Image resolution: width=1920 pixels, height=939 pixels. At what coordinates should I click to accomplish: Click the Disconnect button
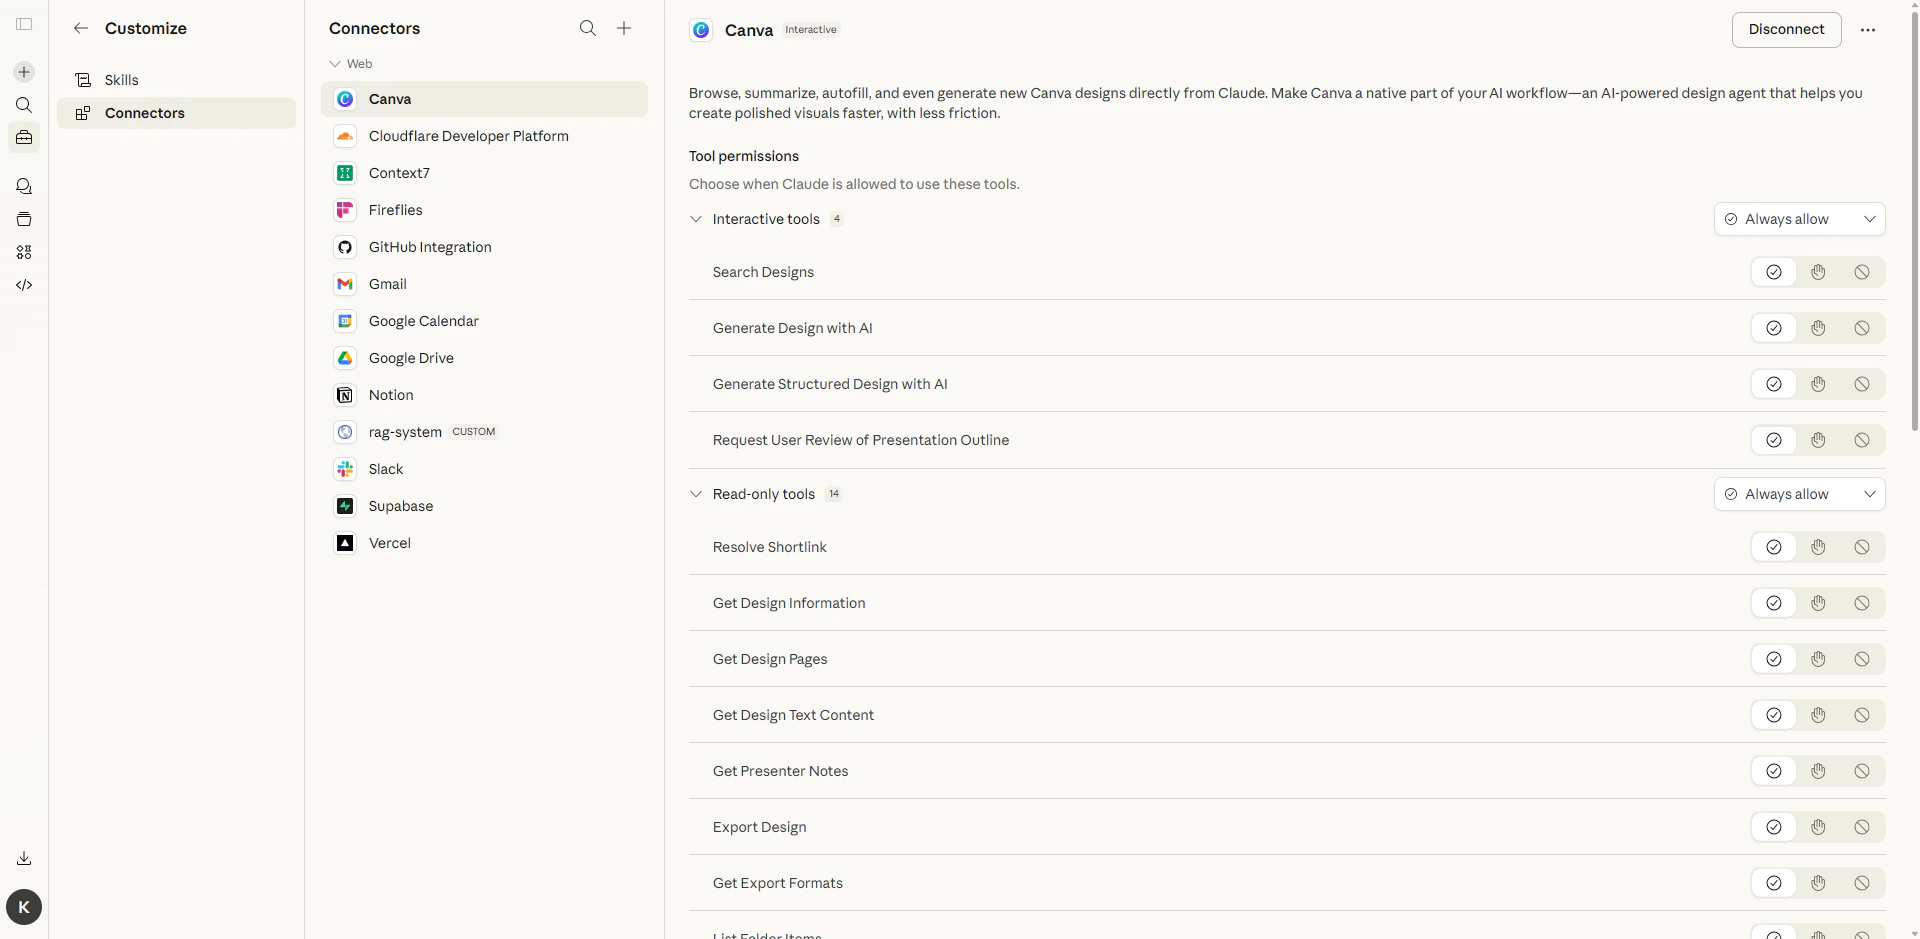click(x=1786, y=30)
